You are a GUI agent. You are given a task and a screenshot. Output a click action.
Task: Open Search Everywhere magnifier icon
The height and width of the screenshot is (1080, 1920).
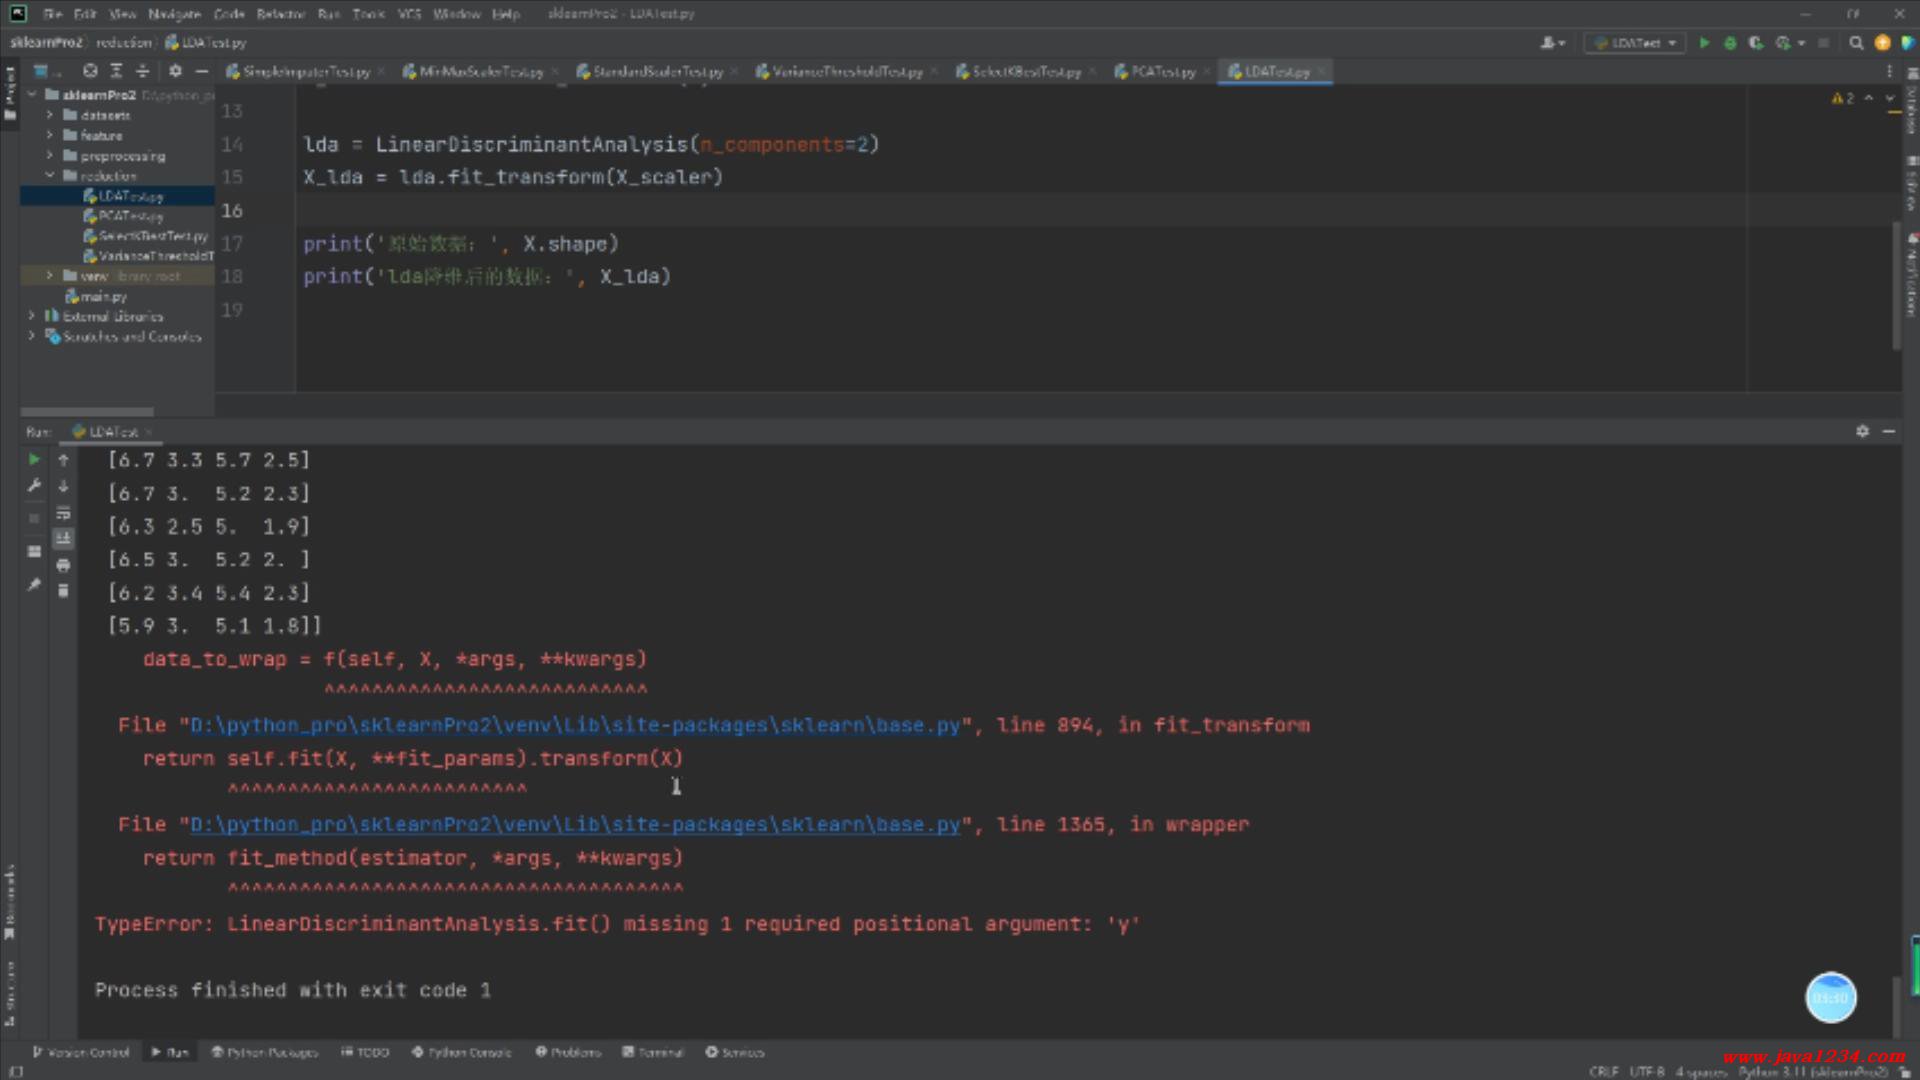1856,43
